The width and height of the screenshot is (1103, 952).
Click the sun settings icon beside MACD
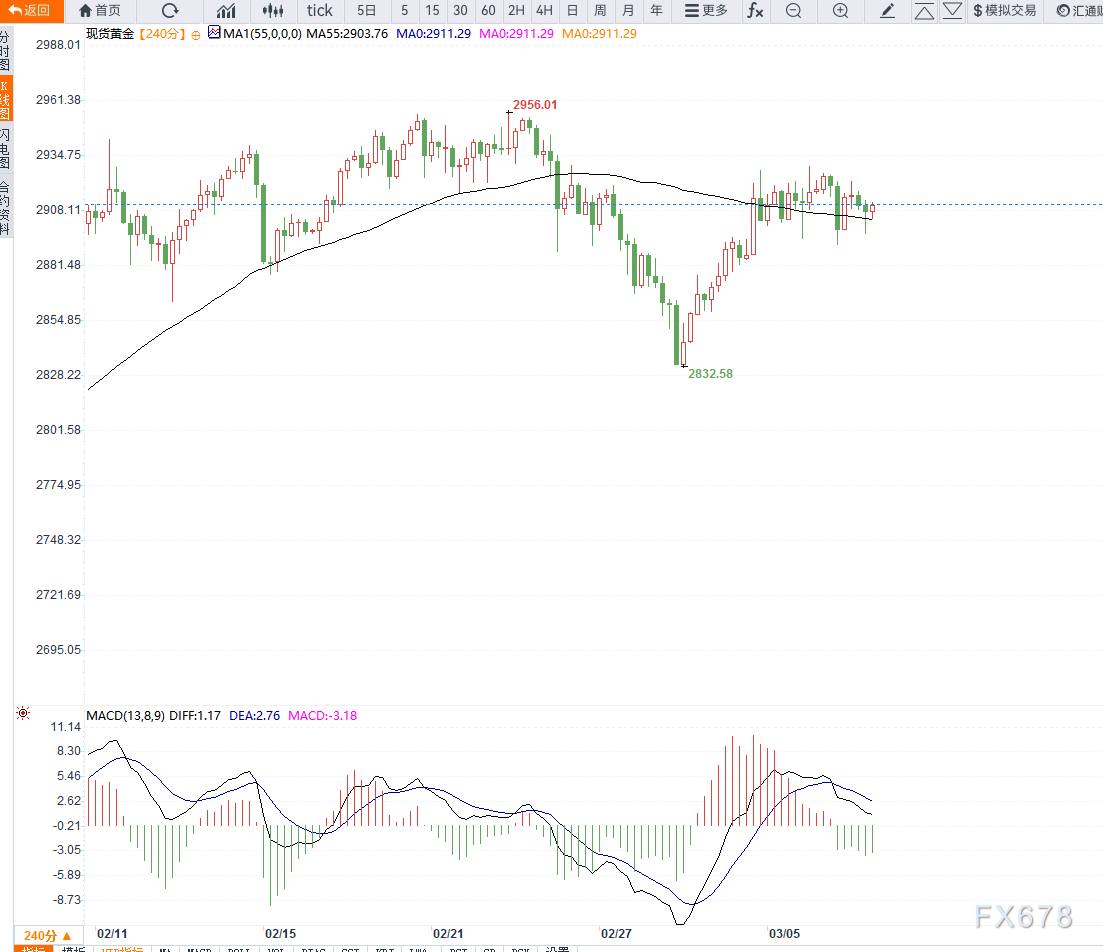(23, 713)
